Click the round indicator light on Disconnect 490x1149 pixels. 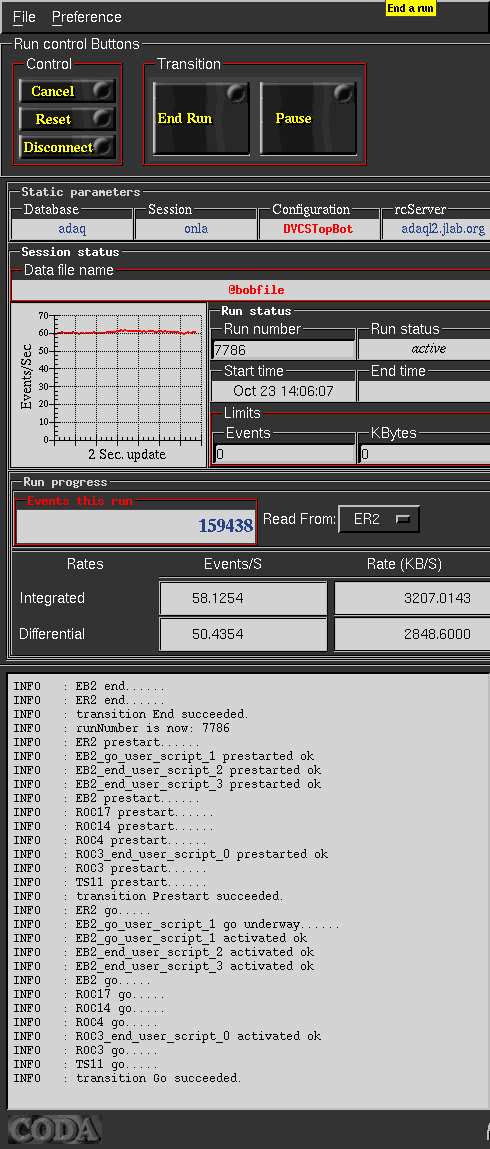tap(104, 146)
